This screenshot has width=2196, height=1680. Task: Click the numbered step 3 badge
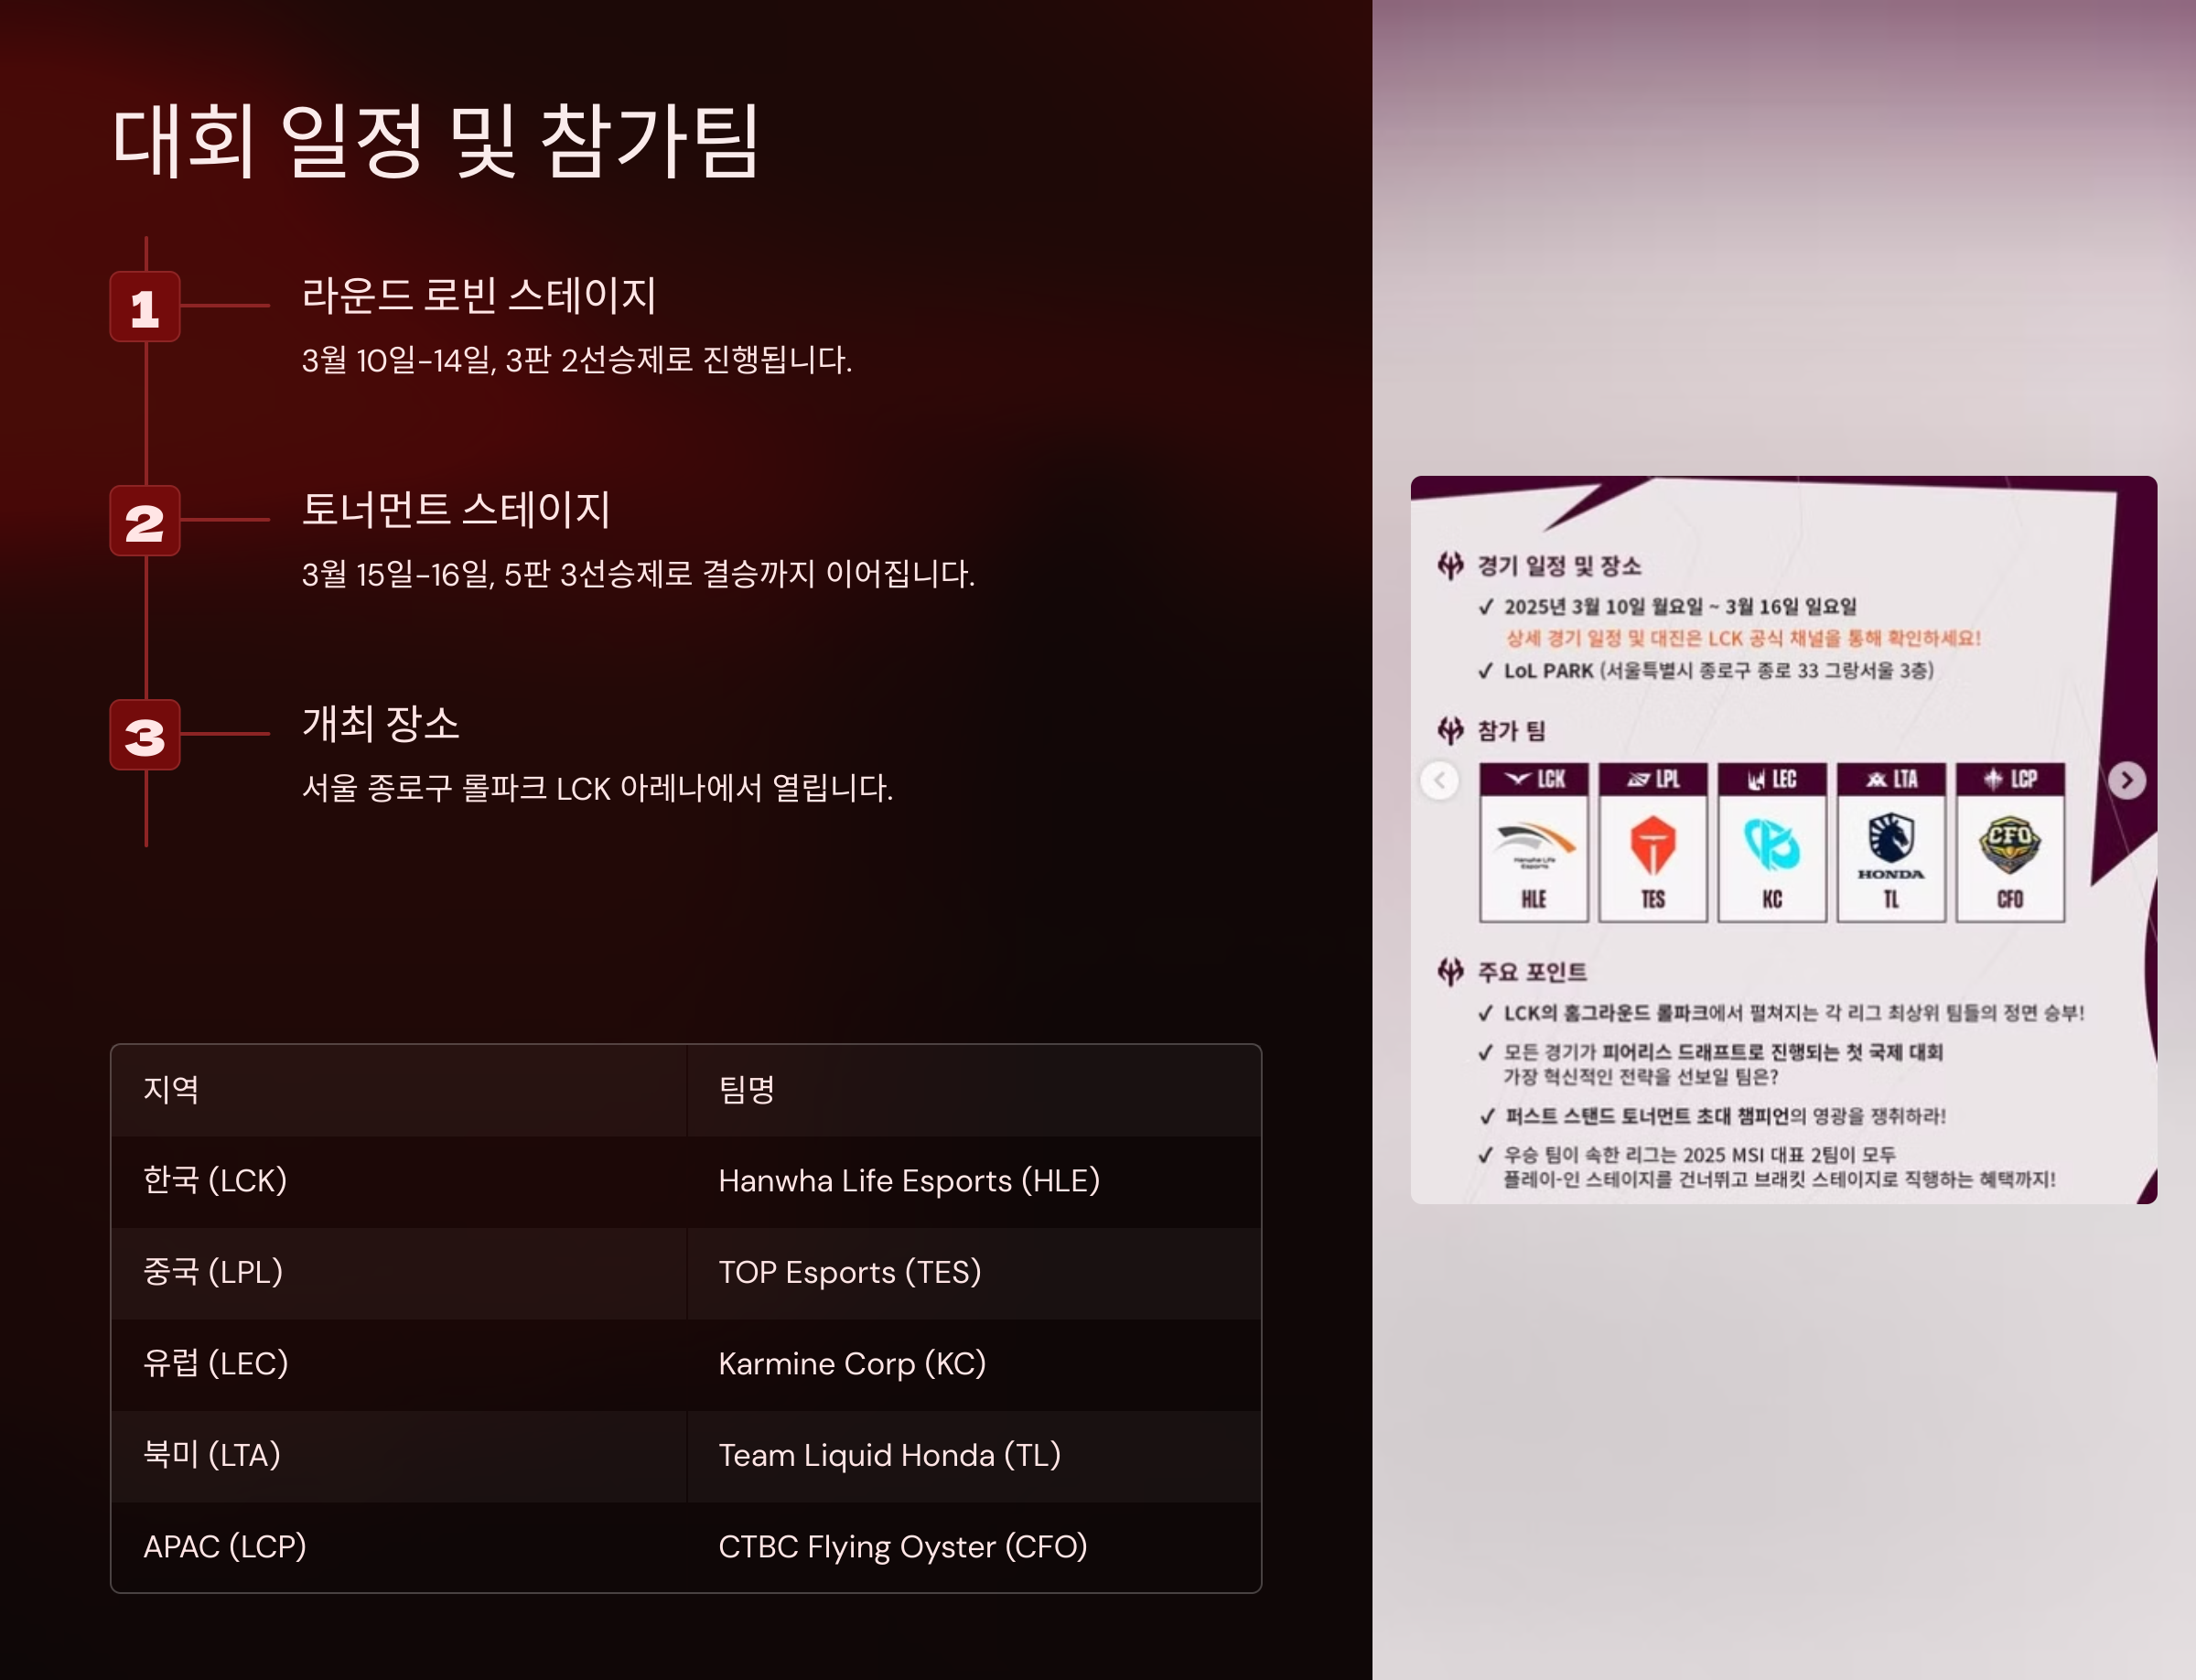point(145,735)
